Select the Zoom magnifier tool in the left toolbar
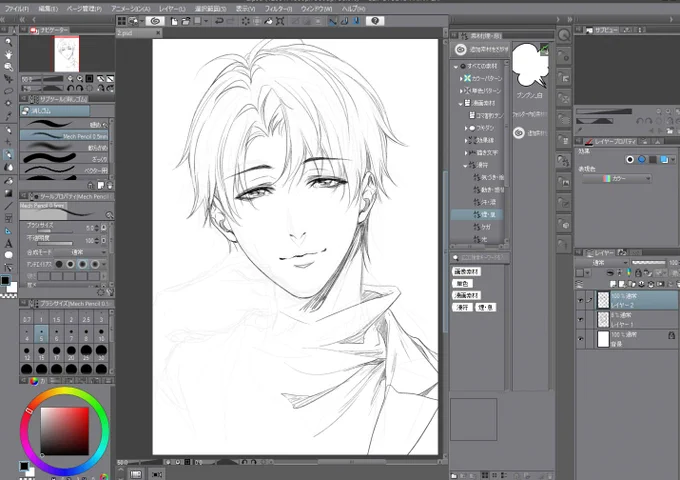The image size is (680, 480). [8, 42]
